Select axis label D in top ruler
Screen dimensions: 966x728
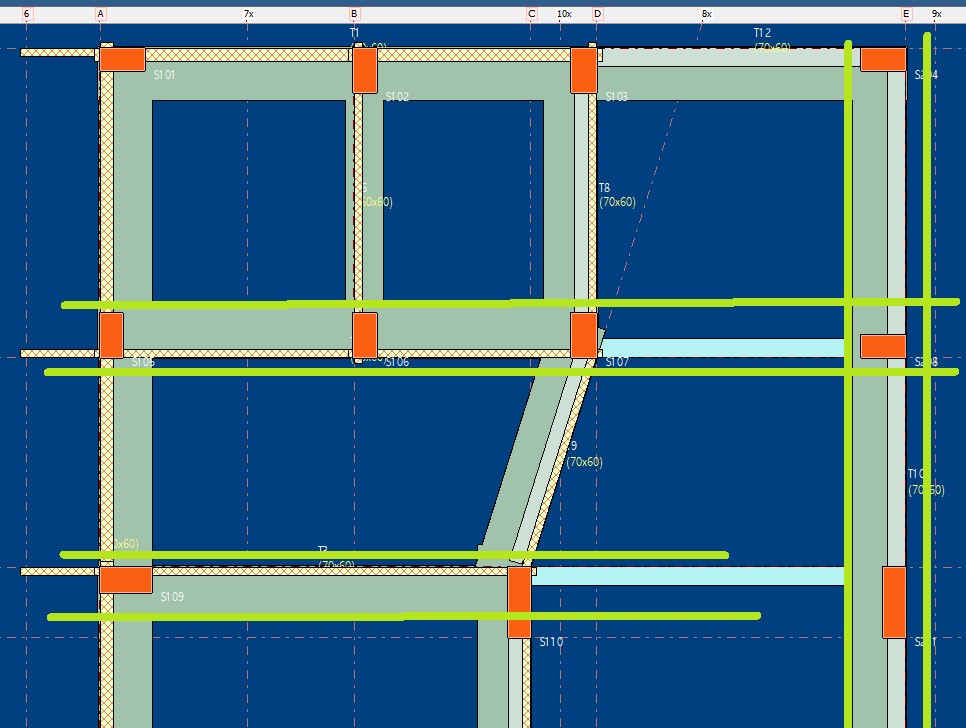(x=597, y=14)
